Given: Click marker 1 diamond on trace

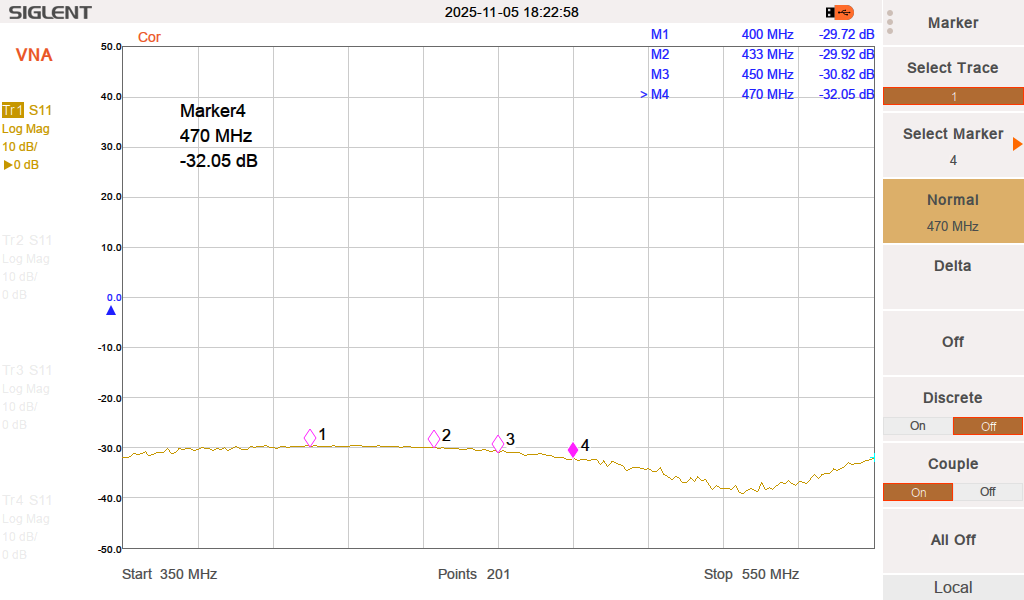Looking at the screenshot, I should [x=310, y=437].
